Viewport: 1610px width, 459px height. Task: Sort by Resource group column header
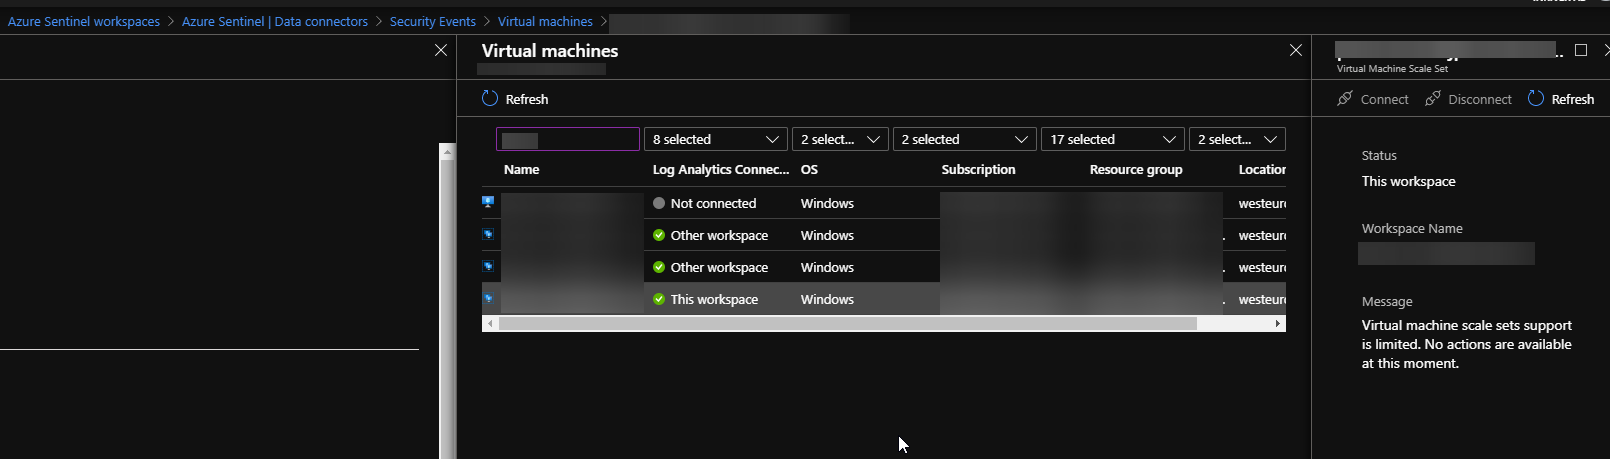point(1136,169)
